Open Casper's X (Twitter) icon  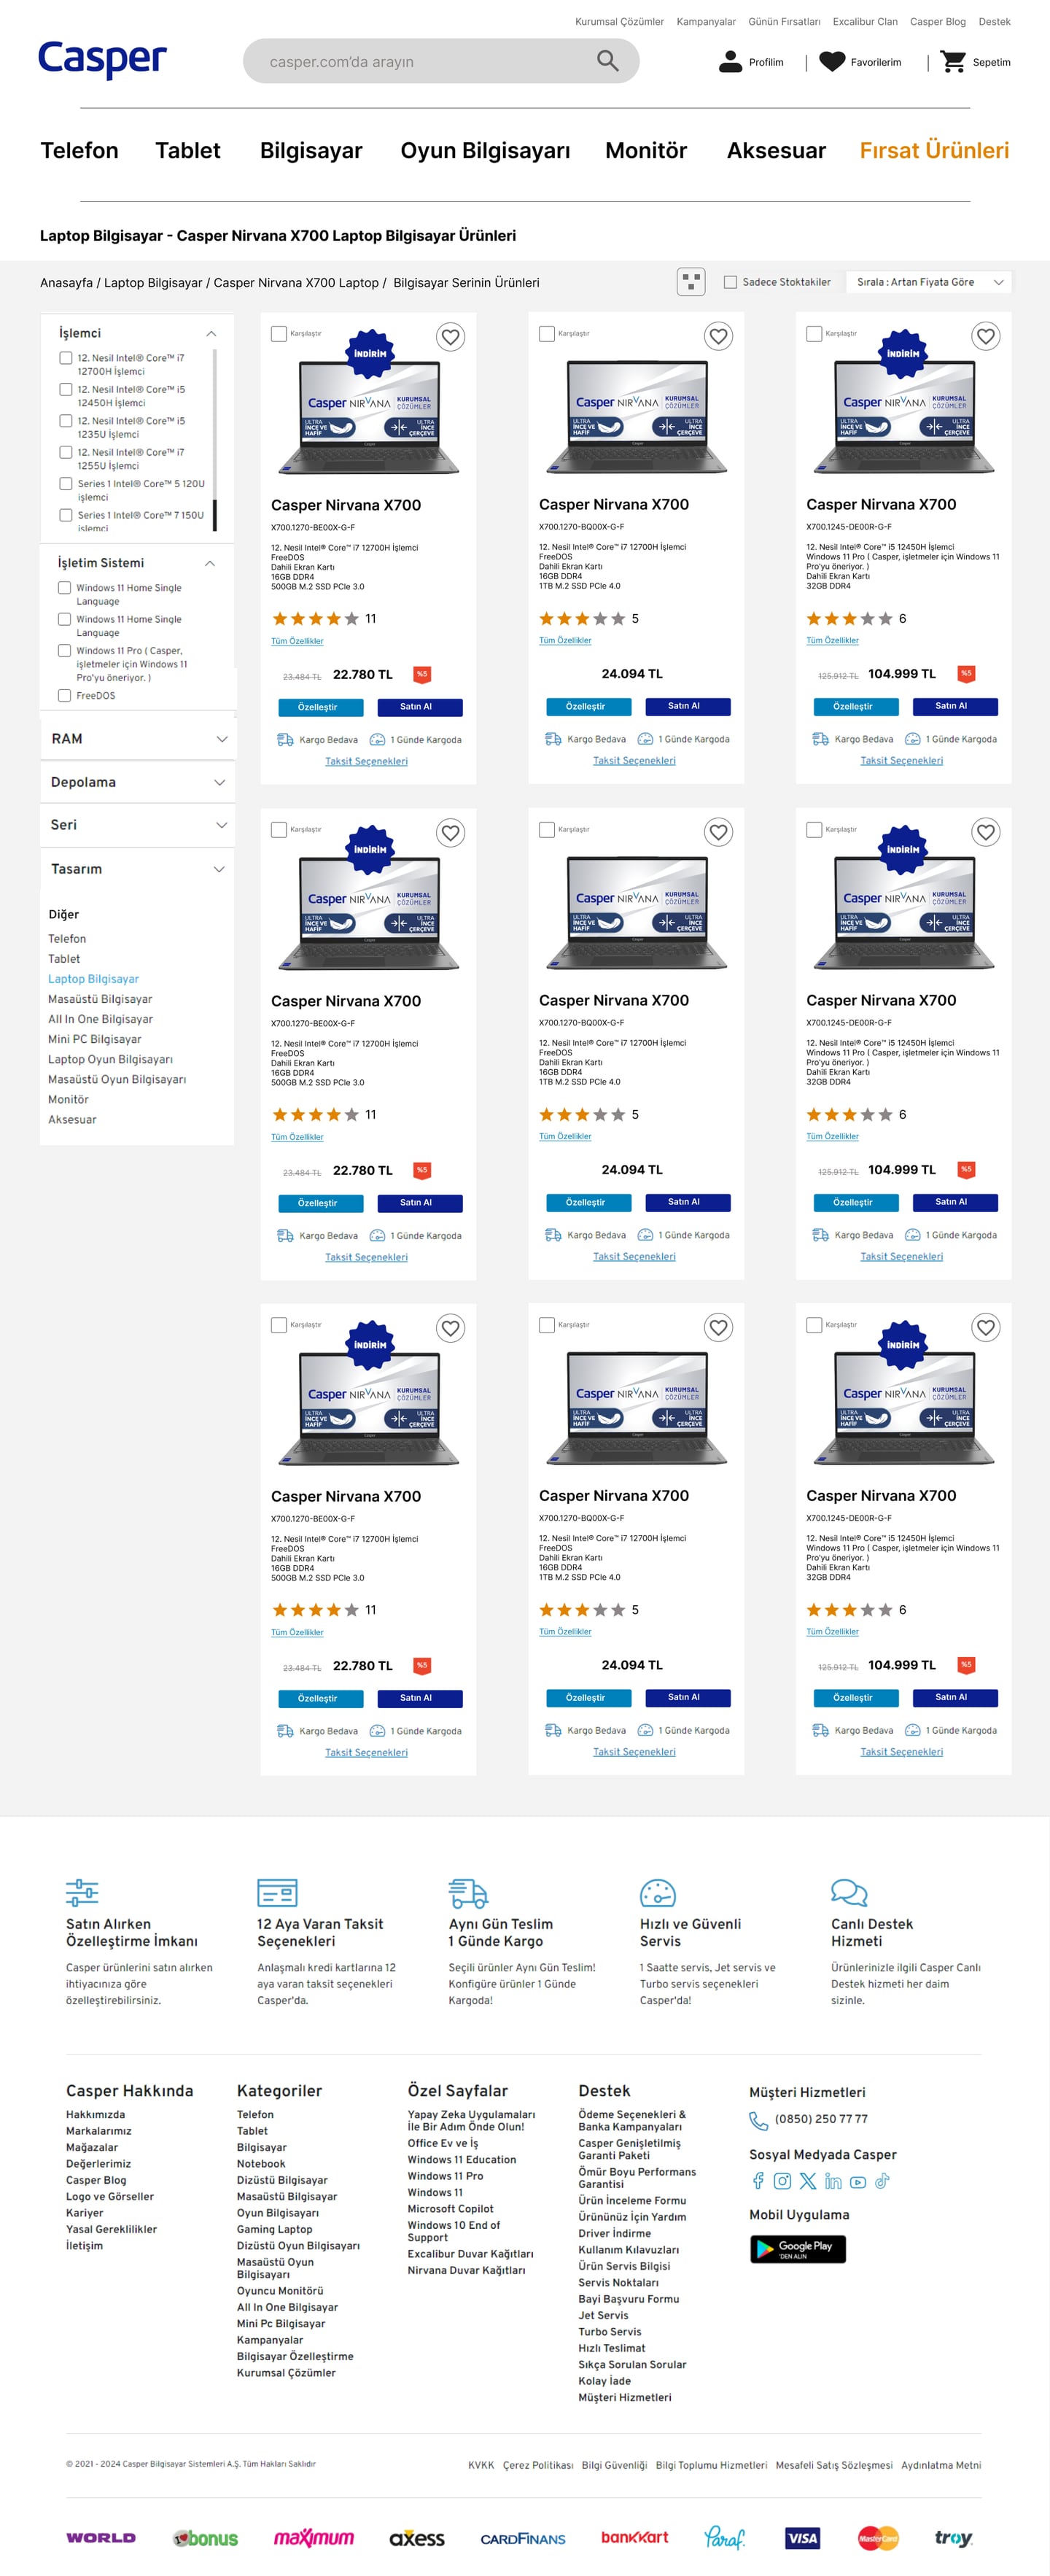pos(808,2181)
